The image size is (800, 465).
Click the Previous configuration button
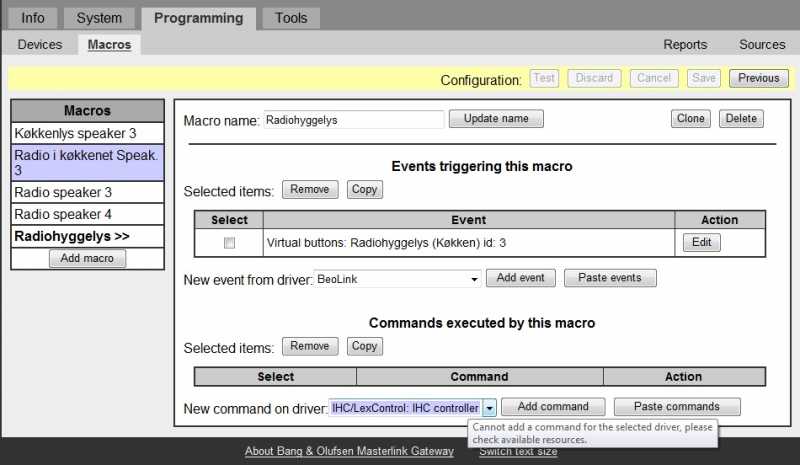point(758,78)
